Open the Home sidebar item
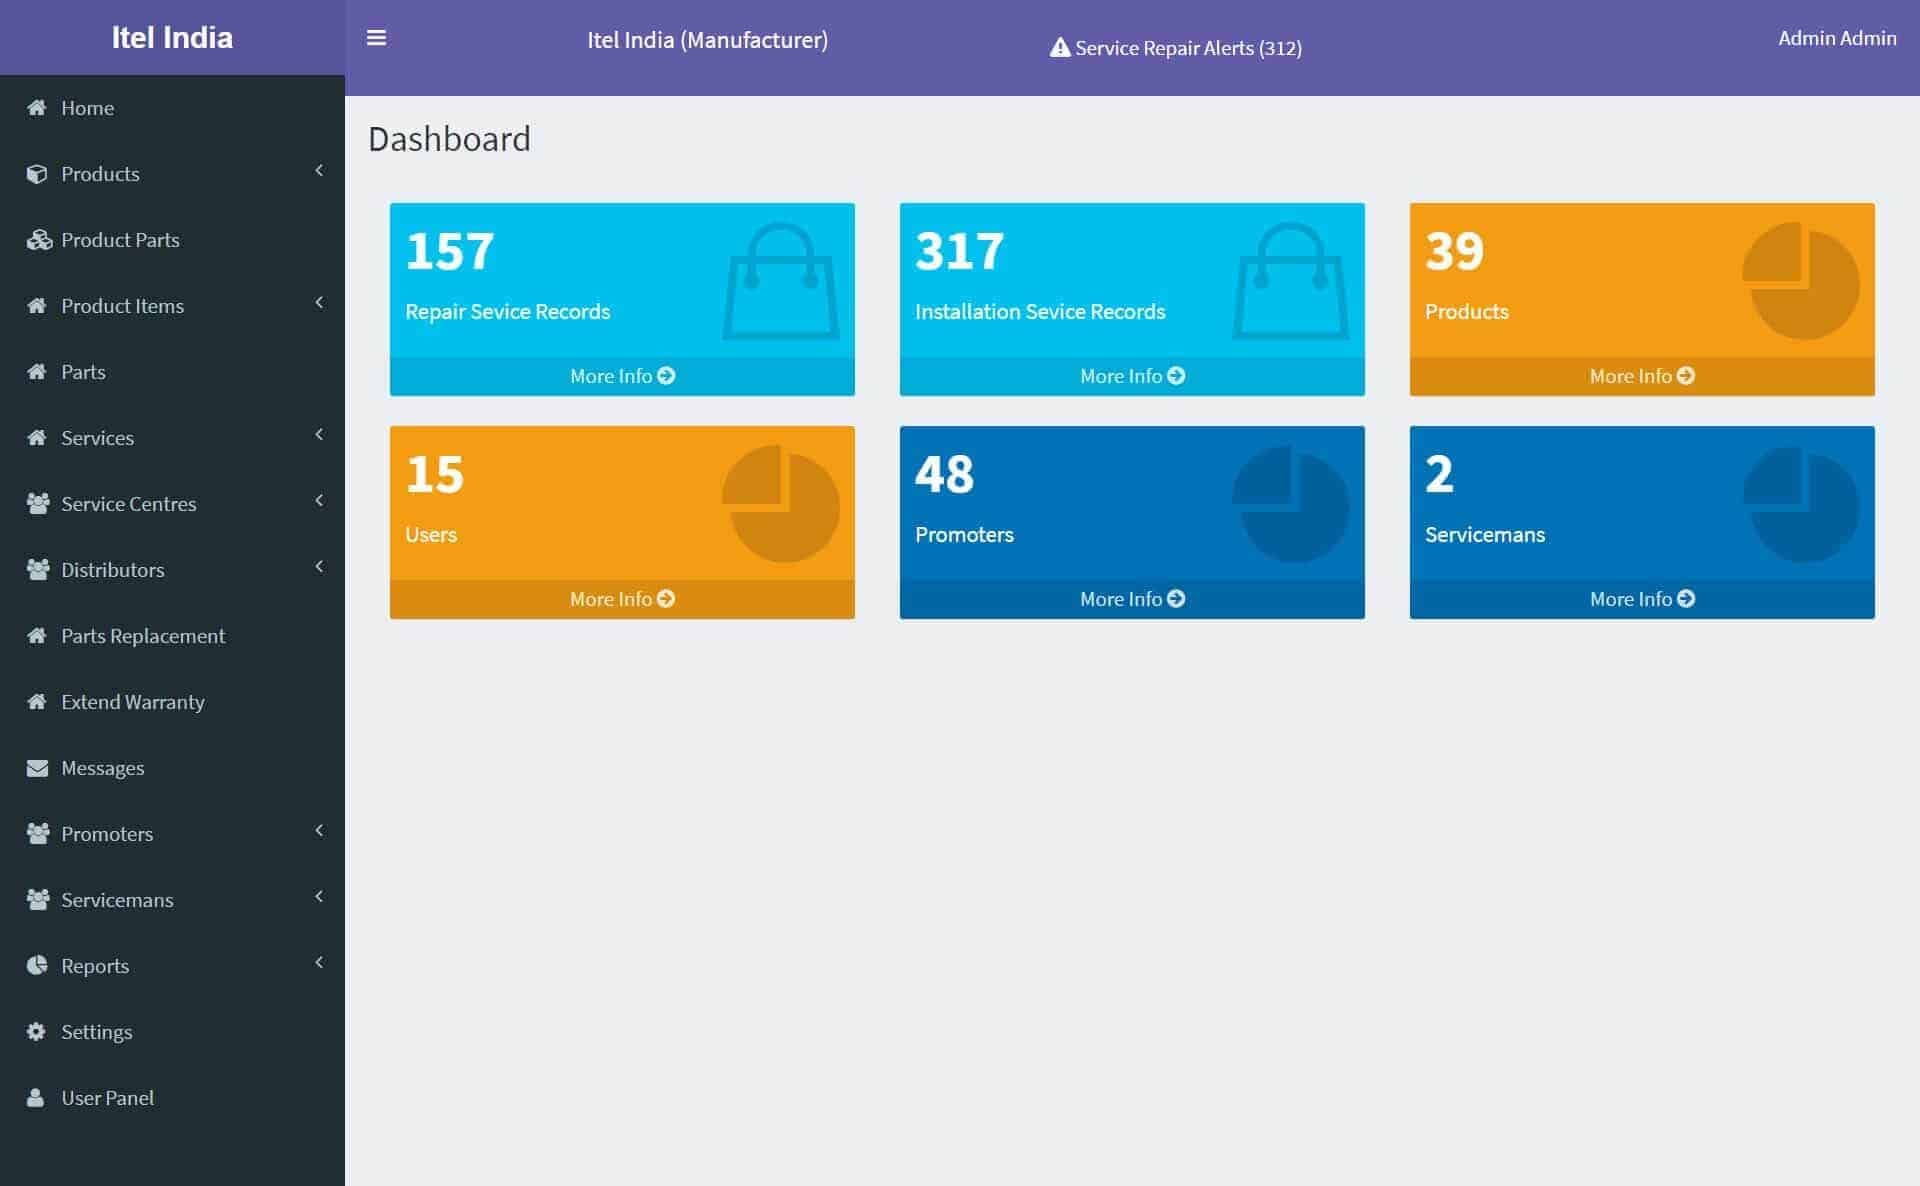 tap(87, 108)
